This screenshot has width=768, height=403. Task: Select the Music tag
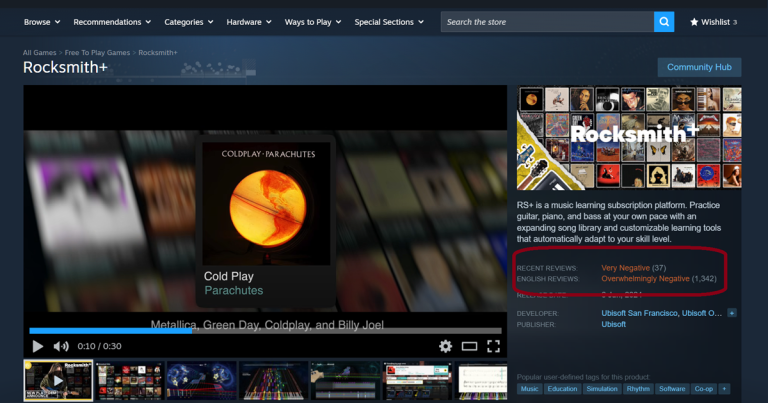coord(529,389)
